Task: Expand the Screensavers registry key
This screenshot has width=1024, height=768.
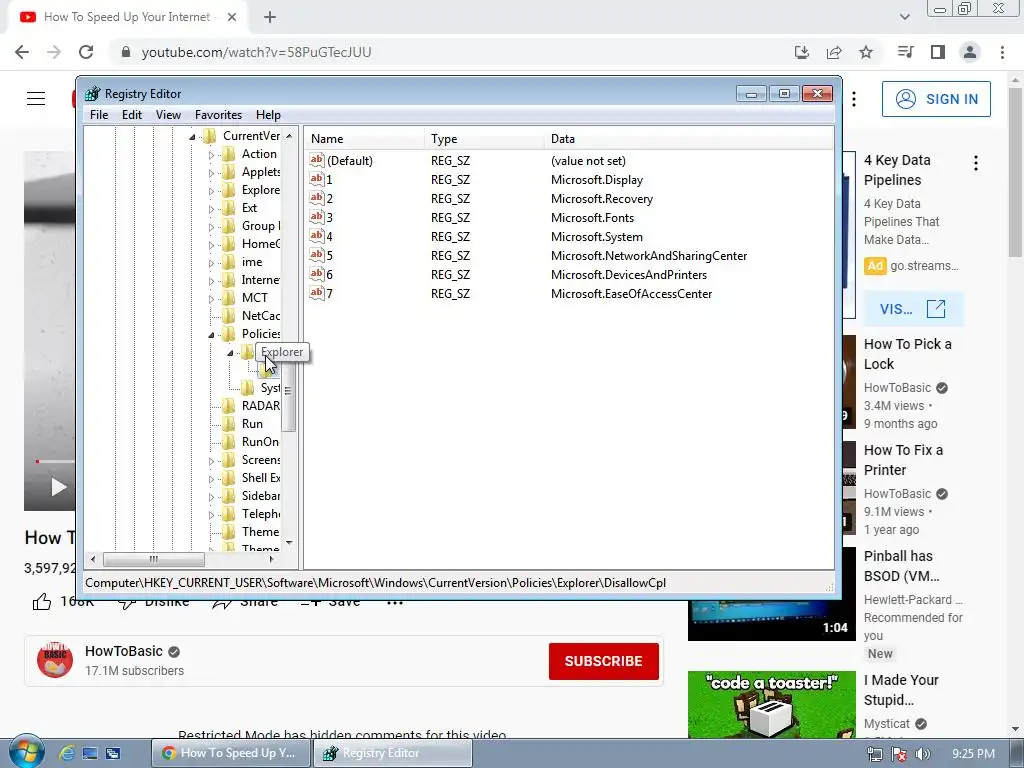Action: [211, 461]
